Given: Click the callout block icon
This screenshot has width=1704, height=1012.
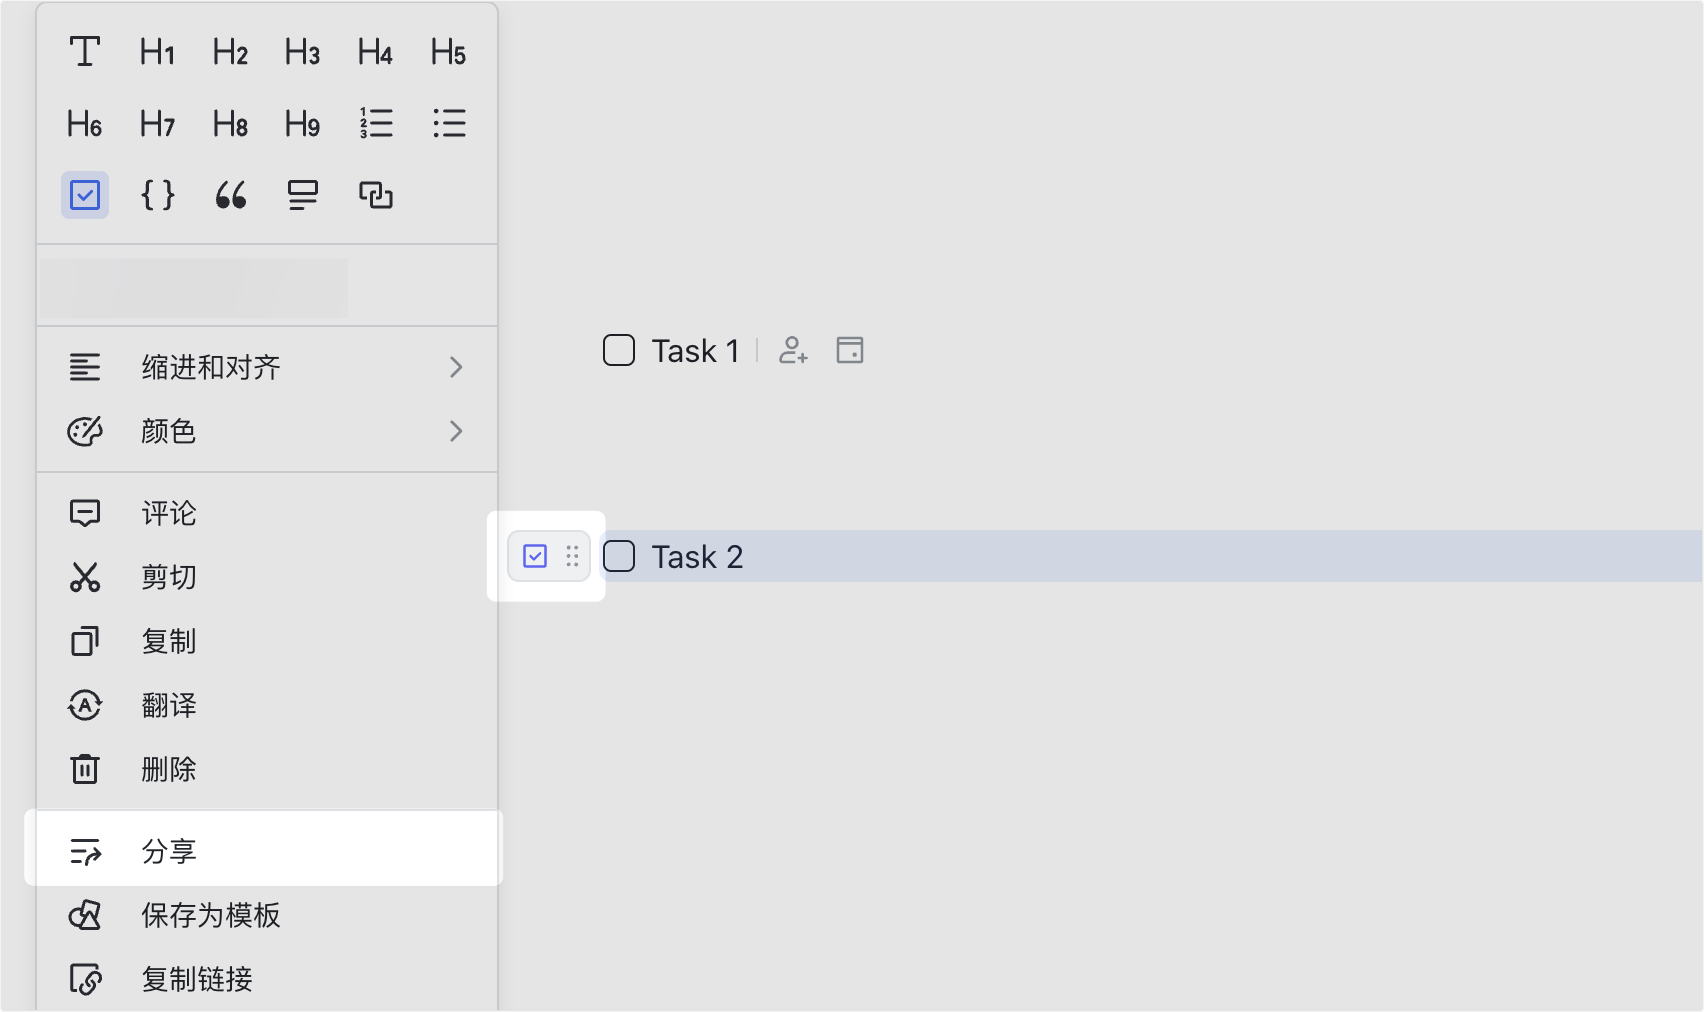Looking at the screenshot, I should 302,195.
